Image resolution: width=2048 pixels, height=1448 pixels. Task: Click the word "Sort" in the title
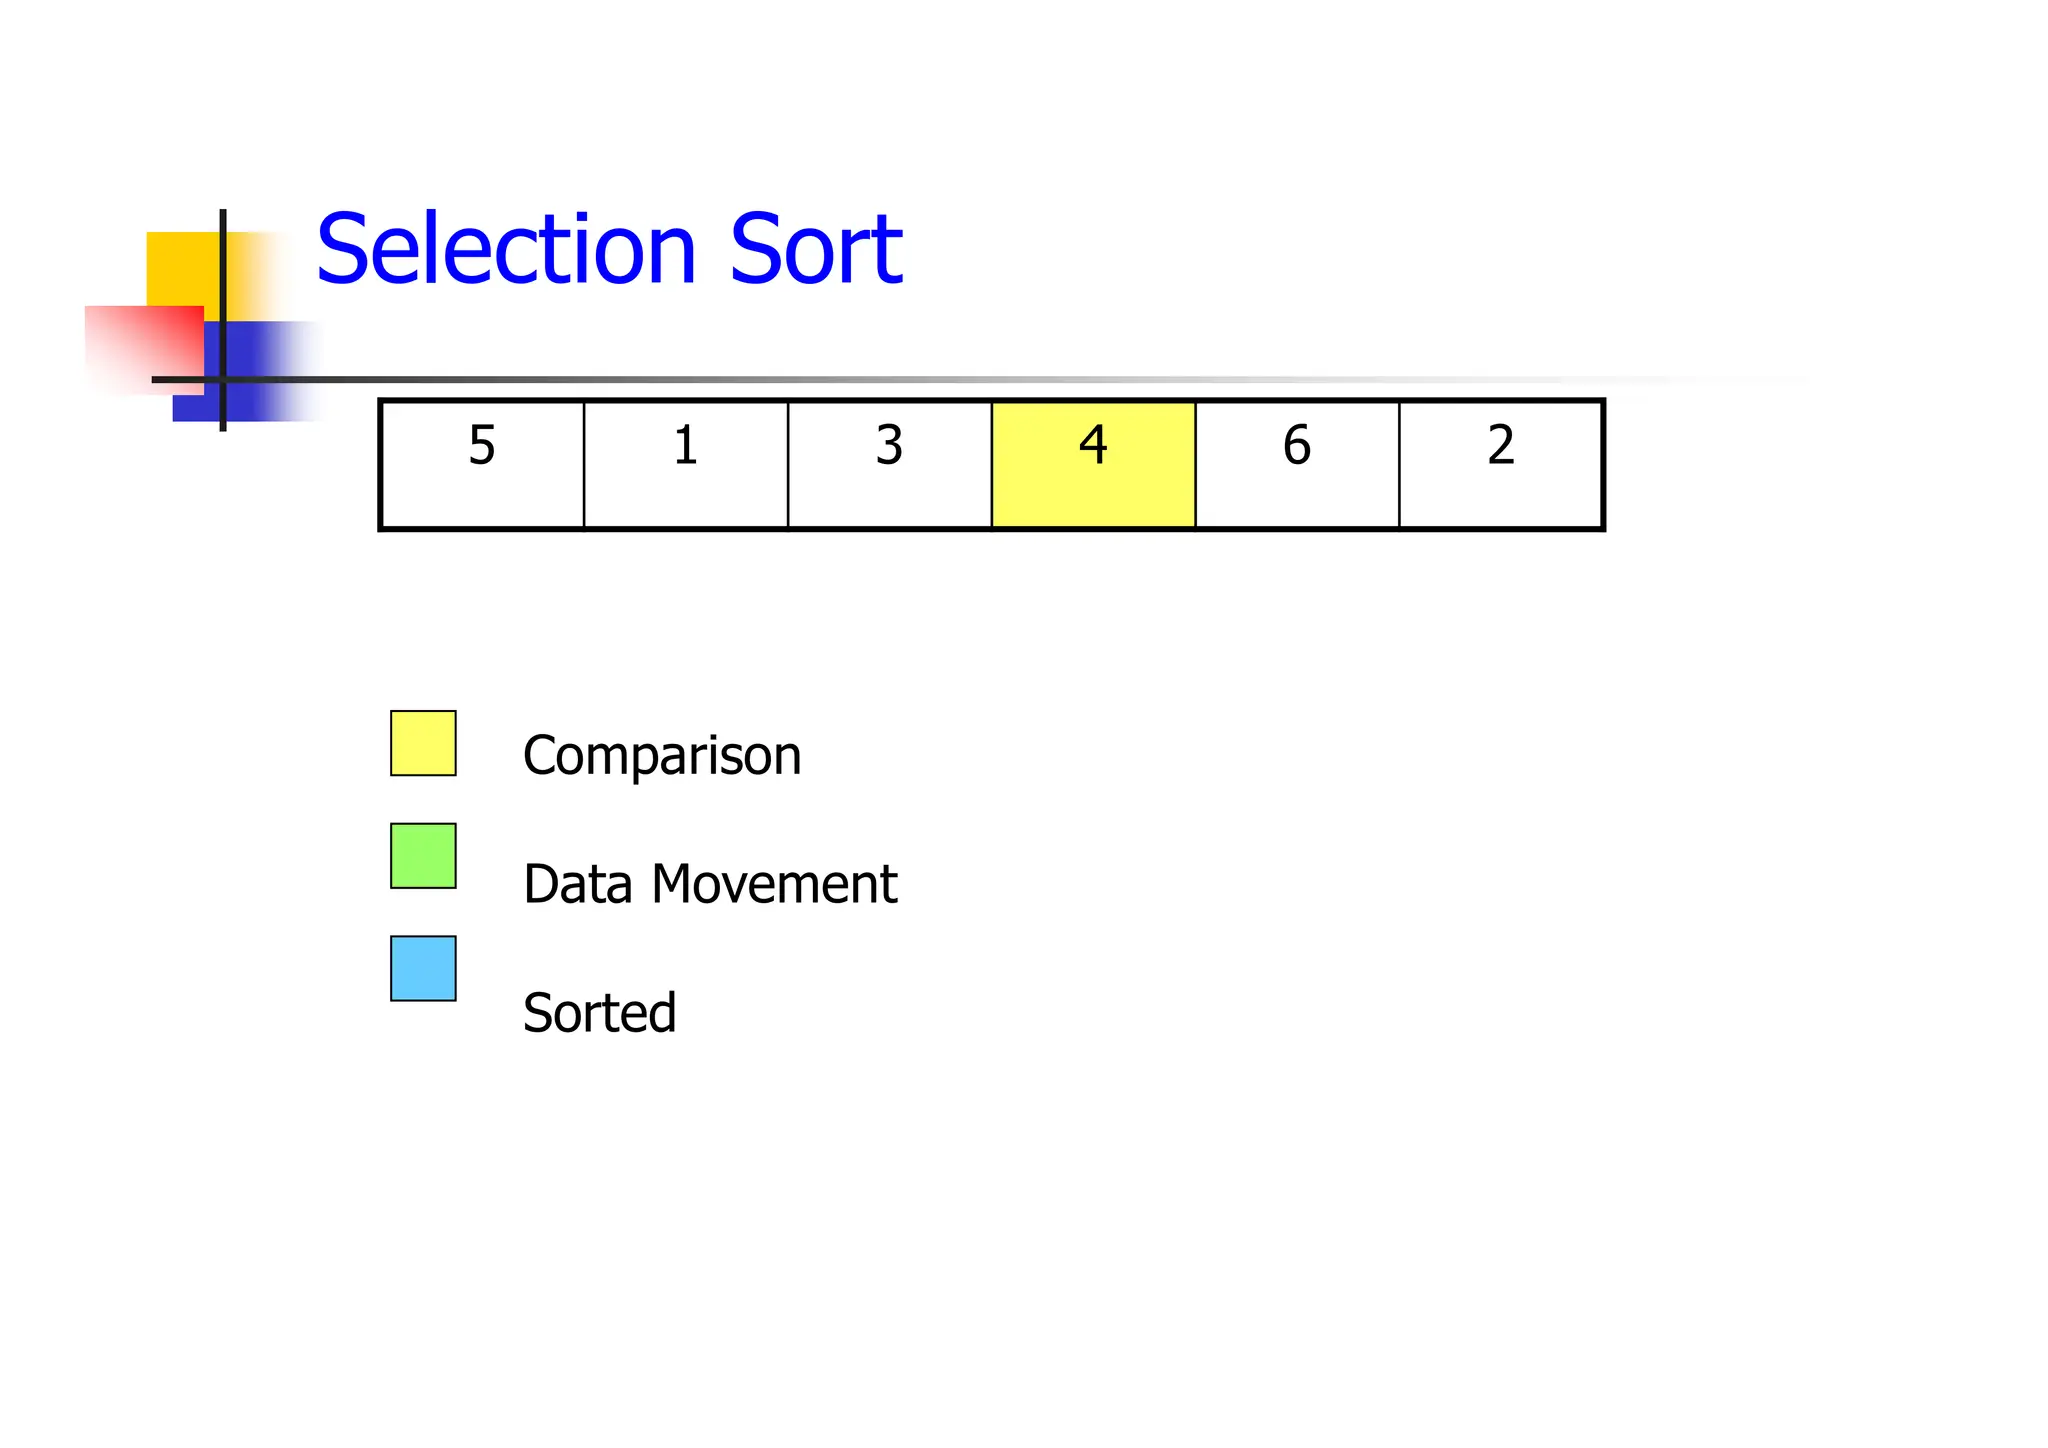pyautogui.click(x=815, y=250)
